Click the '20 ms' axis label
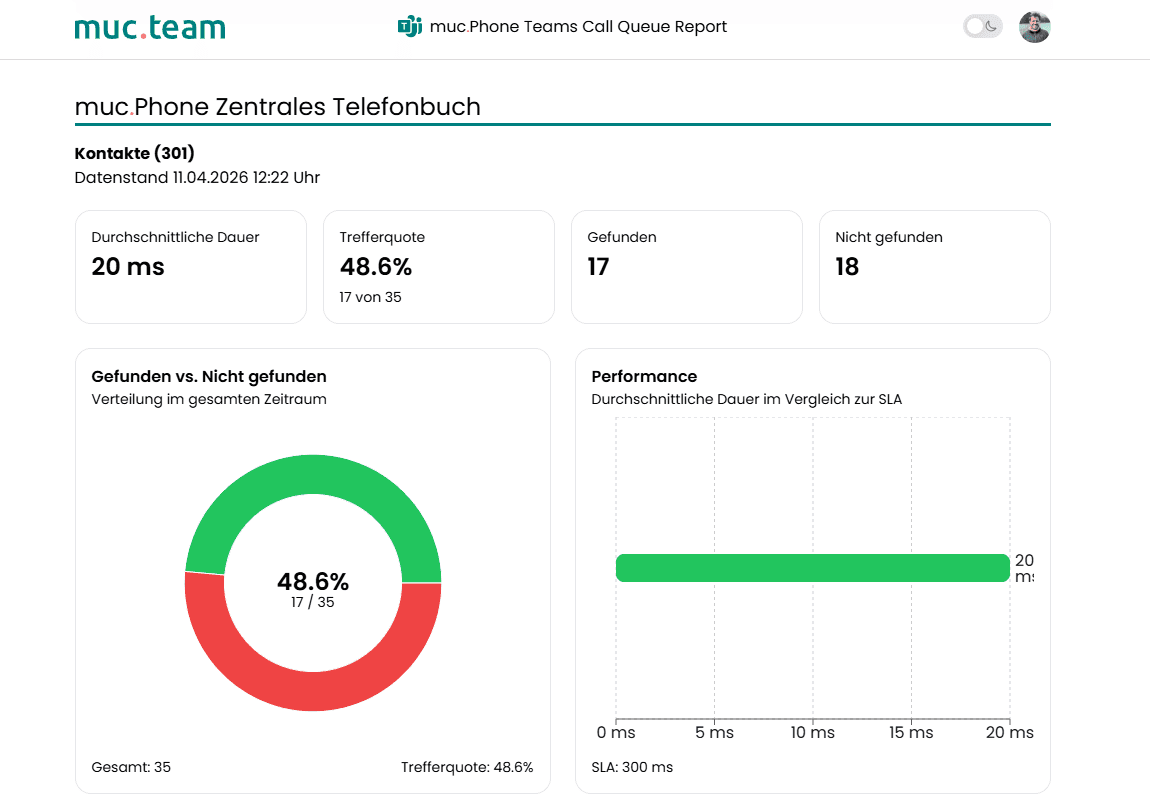Screen dimensions: 1150x812 [1010, 732]
